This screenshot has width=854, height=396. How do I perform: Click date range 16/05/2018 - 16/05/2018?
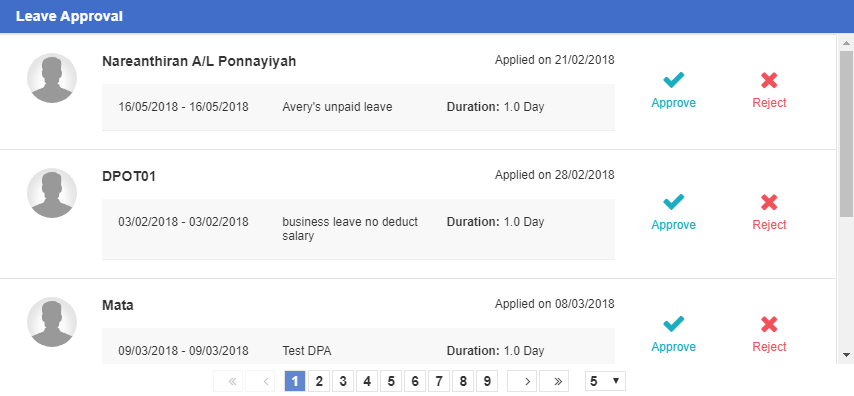click(184, 107)
